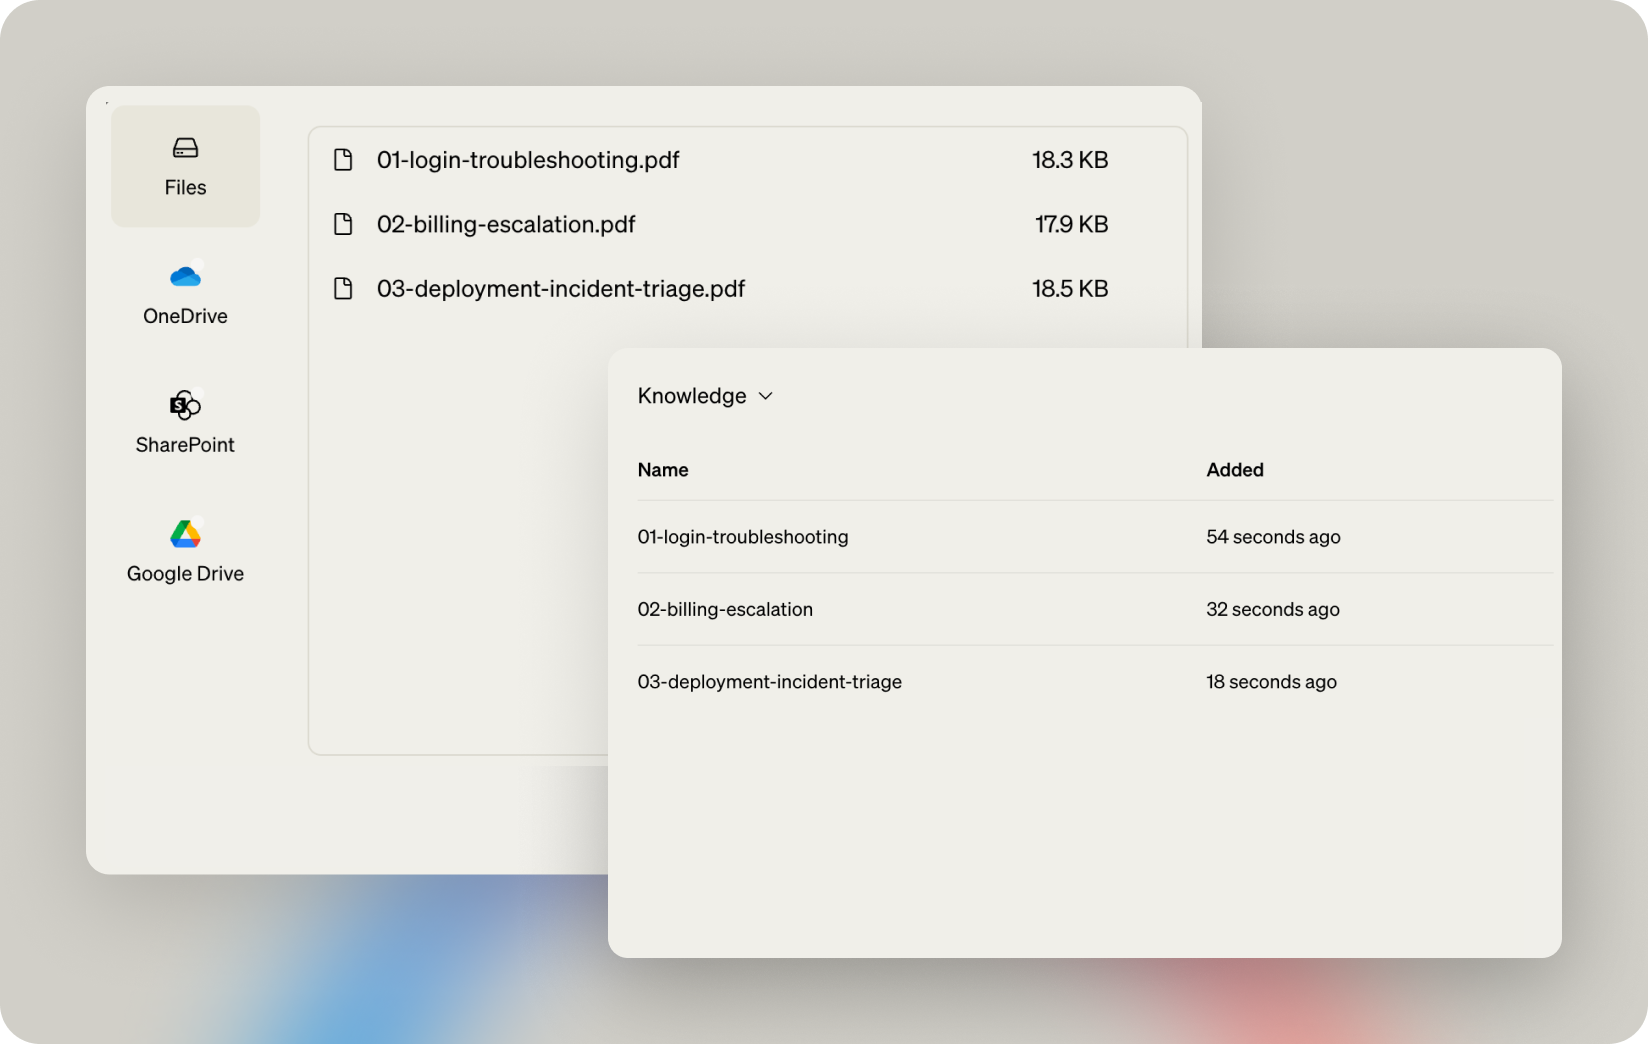Image resolution: width=1648 pixels, height=1044 pixels.
Task: Sort by the Added column header
Action: point(1235,470)
